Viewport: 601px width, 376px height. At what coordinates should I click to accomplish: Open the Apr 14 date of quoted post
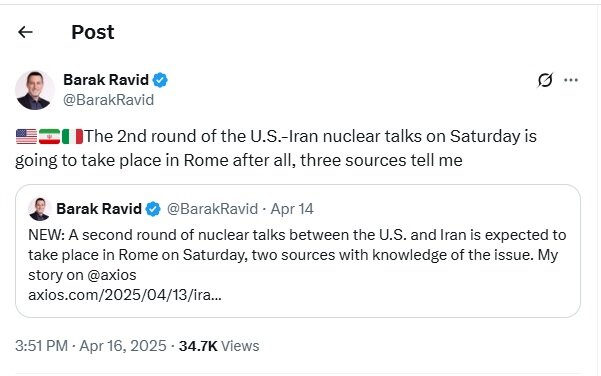coord(292,209)
